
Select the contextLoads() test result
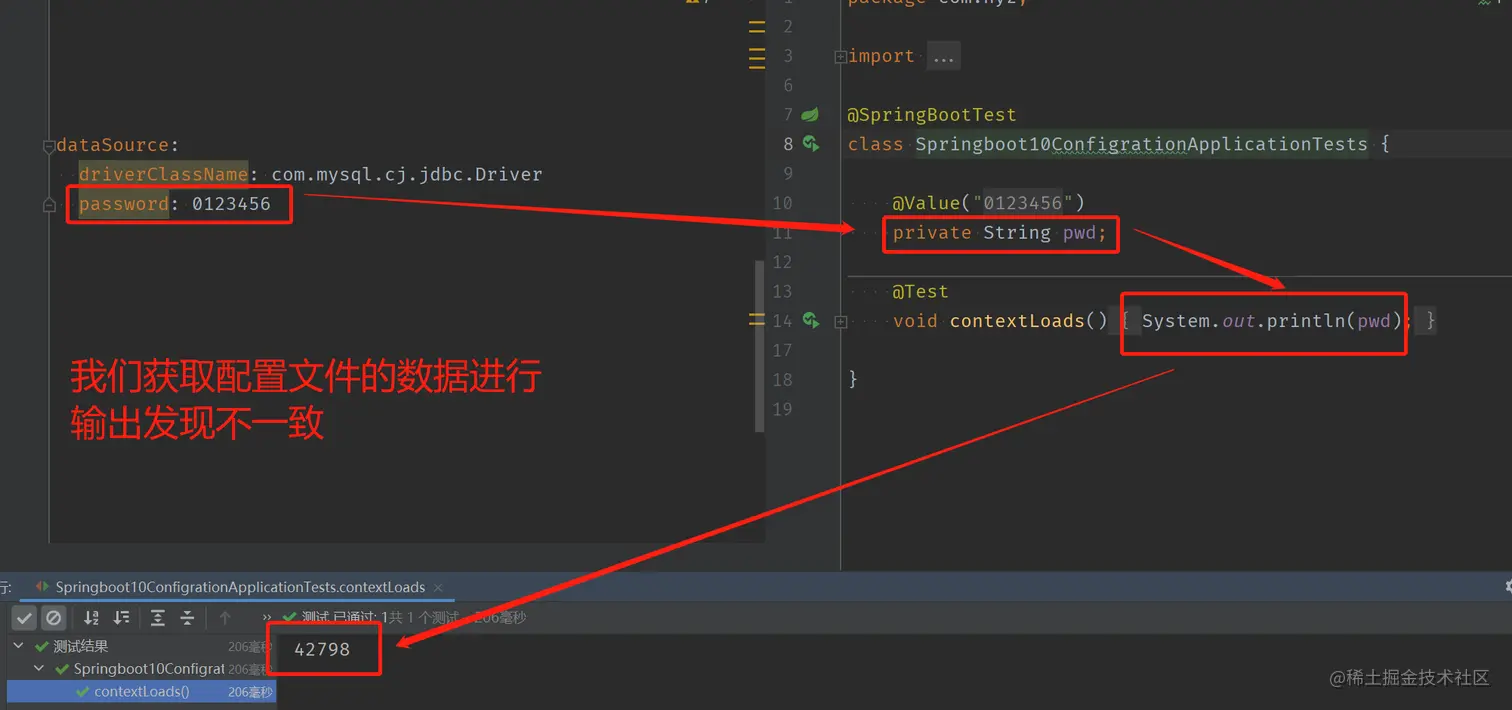140,692
